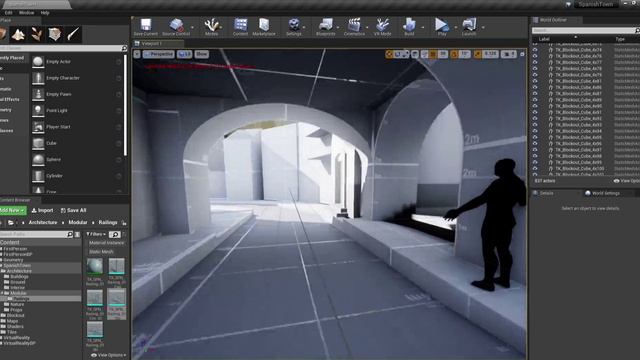Switch to Landscape mode in the Modes panel

[18, 35]
